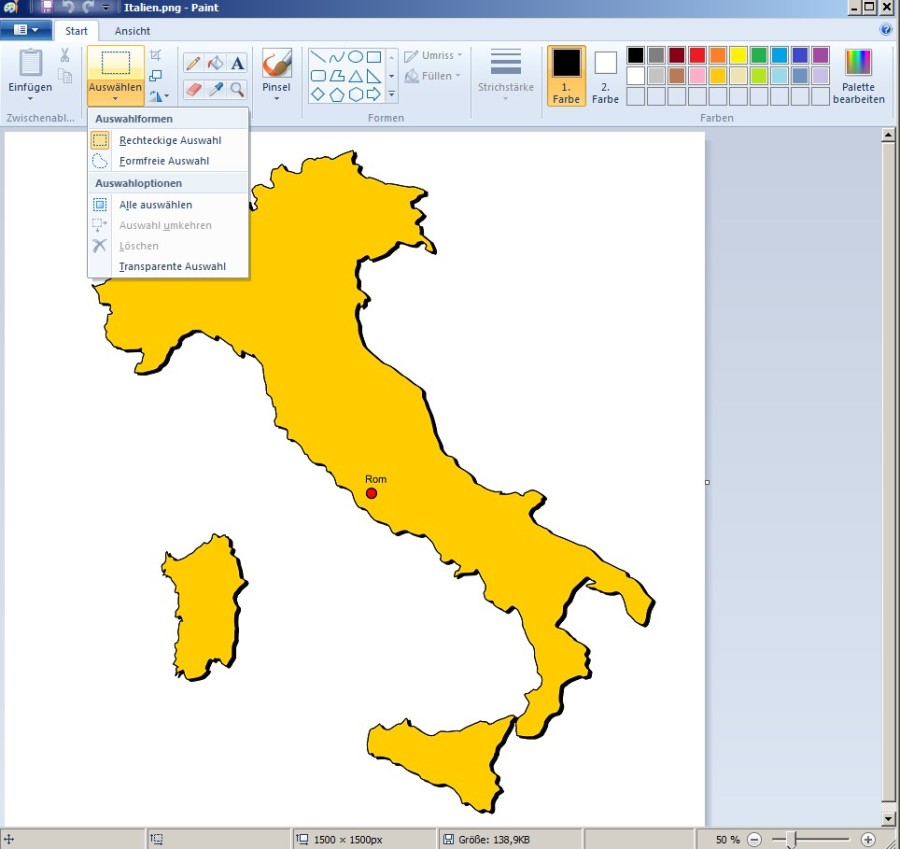The width and height of the screenshot is (900, 849).
Task: Select the 1. Farbe button
Action: point(566,75)
